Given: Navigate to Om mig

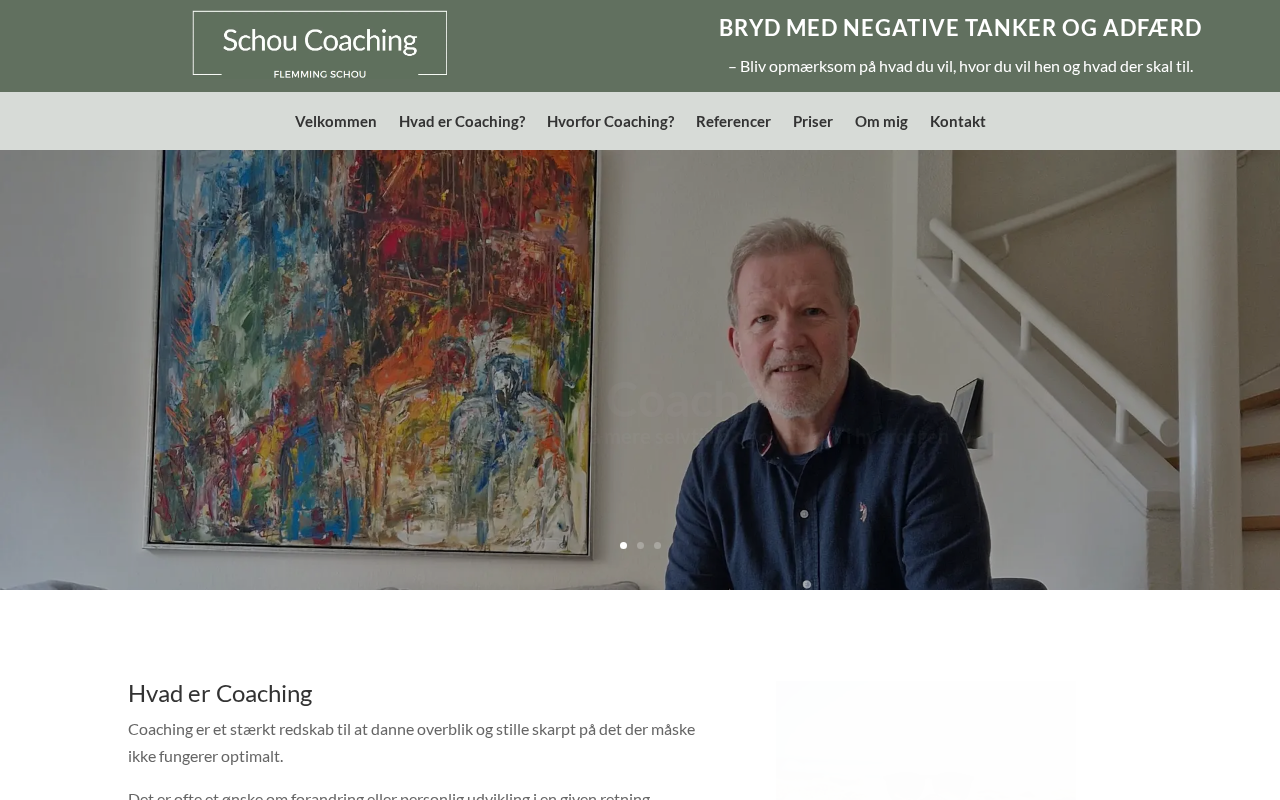Looking at the screenshot, I should (881, 121).
